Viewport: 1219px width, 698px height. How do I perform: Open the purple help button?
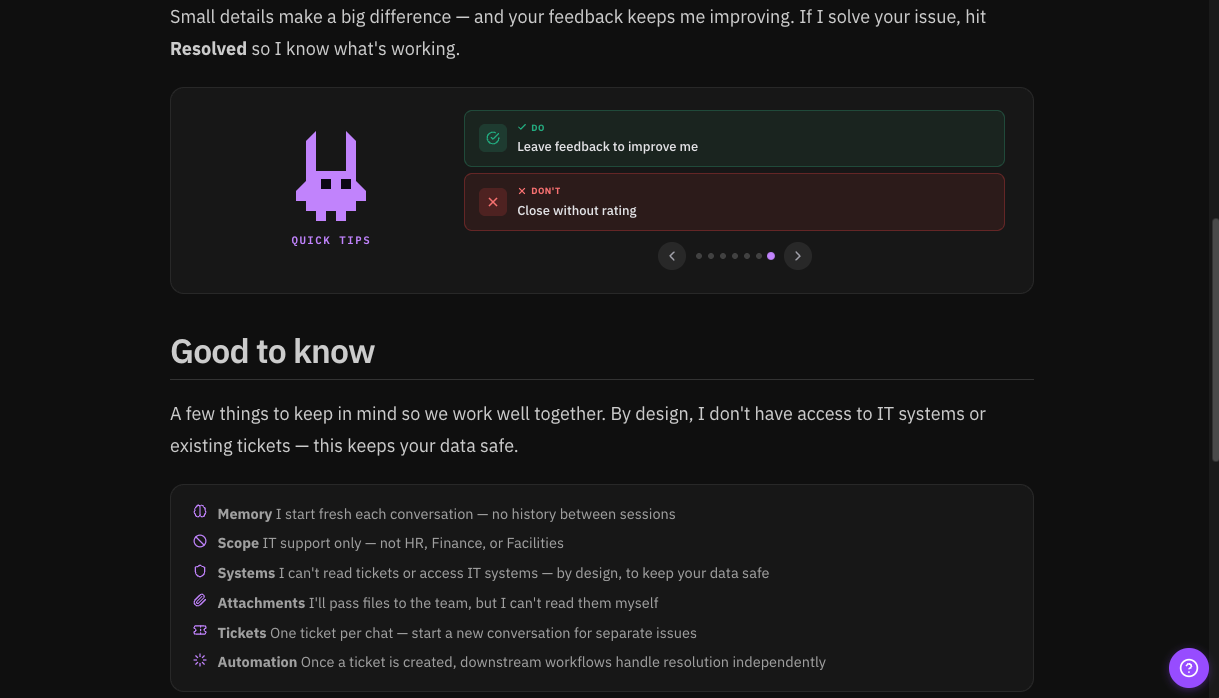[1188, 668]
